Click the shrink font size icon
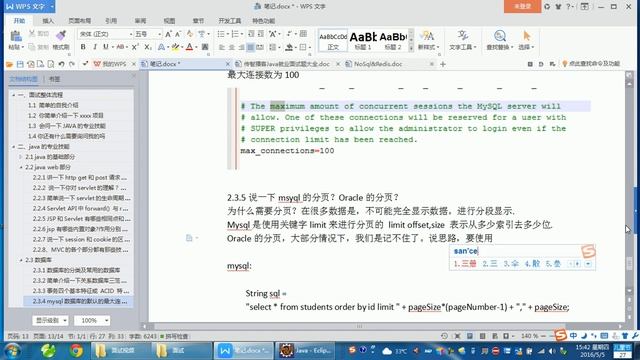 [x=179, y=34]
